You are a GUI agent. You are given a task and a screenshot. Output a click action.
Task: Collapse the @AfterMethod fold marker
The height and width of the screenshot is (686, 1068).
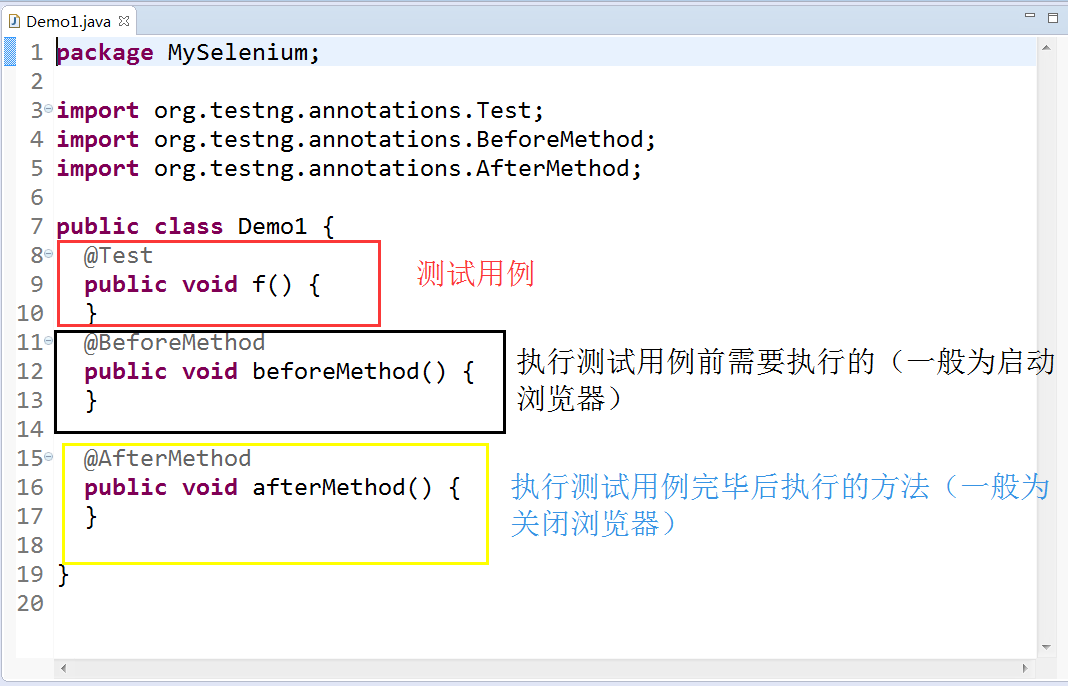[48, 456]
